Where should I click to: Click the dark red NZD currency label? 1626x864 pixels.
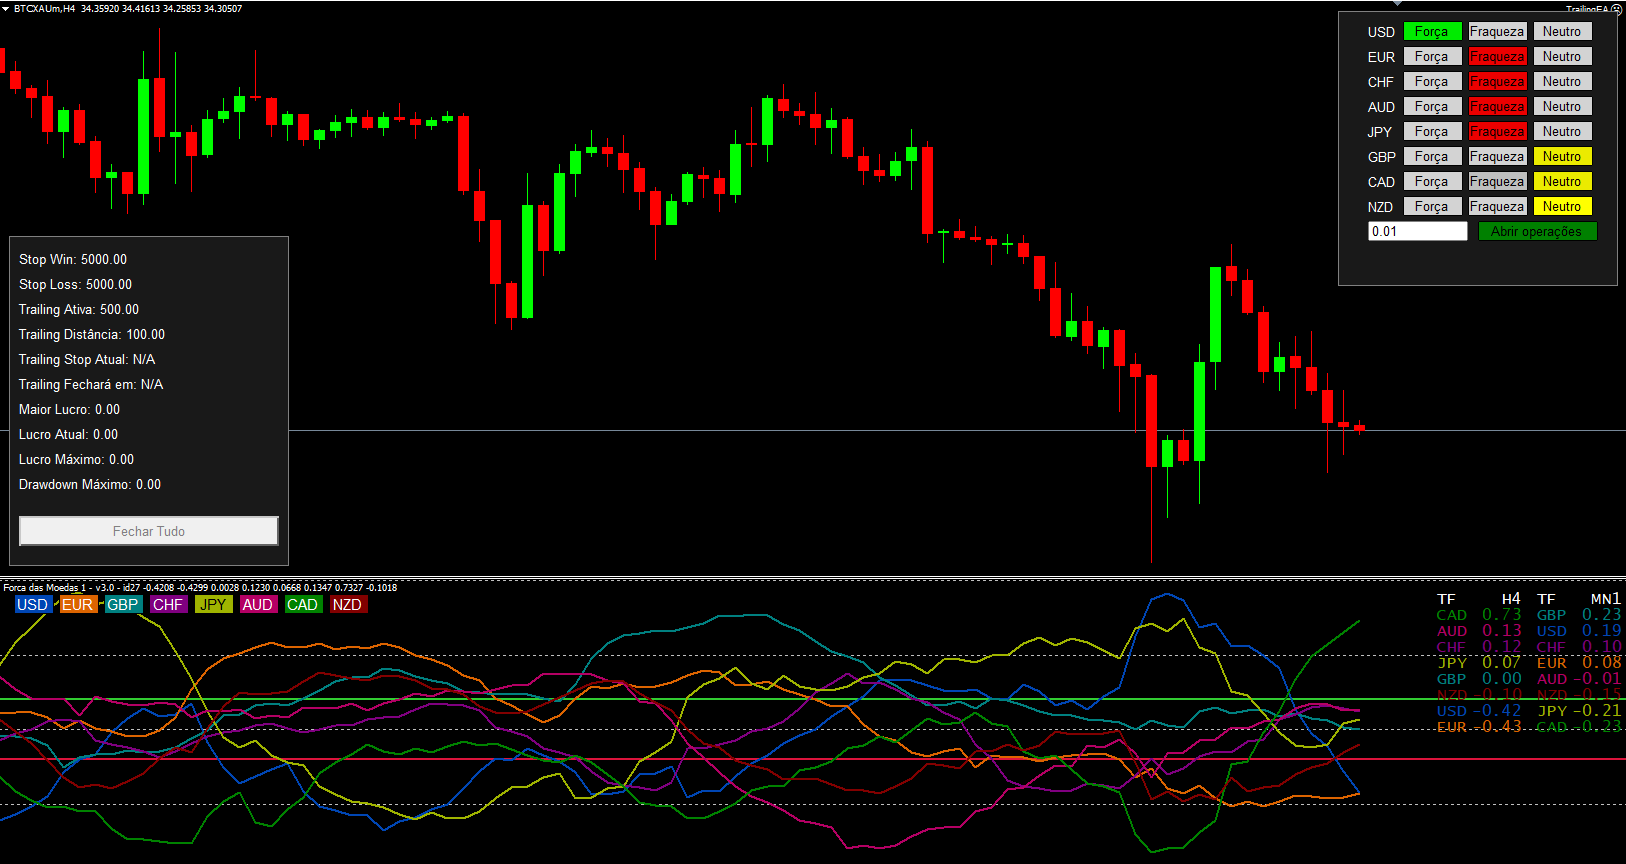[x=347, y=604]
